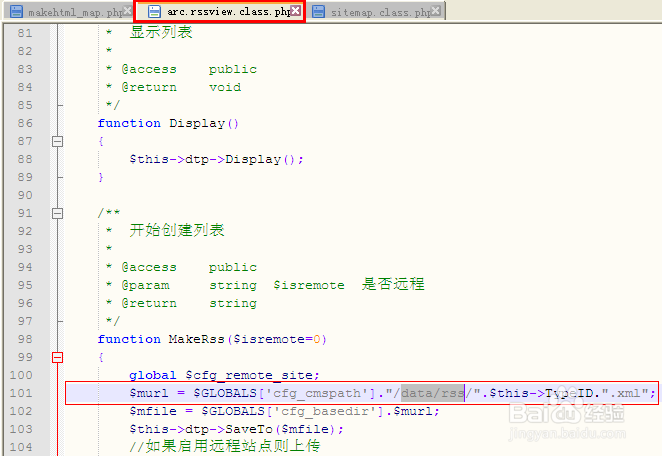Click the comment text '显示列表'
The width and height of the screenshot is (662, 456).
161,33
